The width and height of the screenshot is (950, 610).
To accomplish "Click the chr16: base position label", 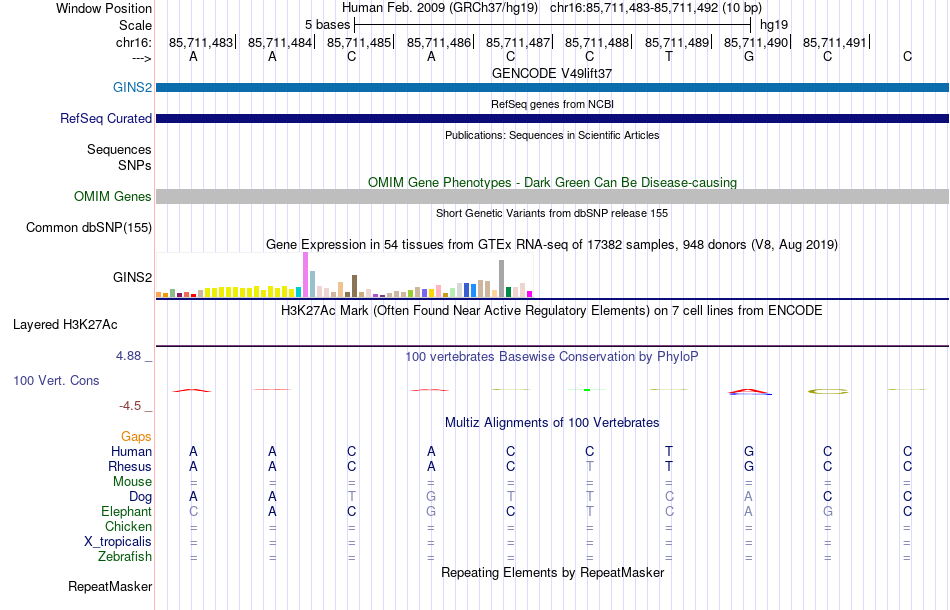I will (133, 42).
